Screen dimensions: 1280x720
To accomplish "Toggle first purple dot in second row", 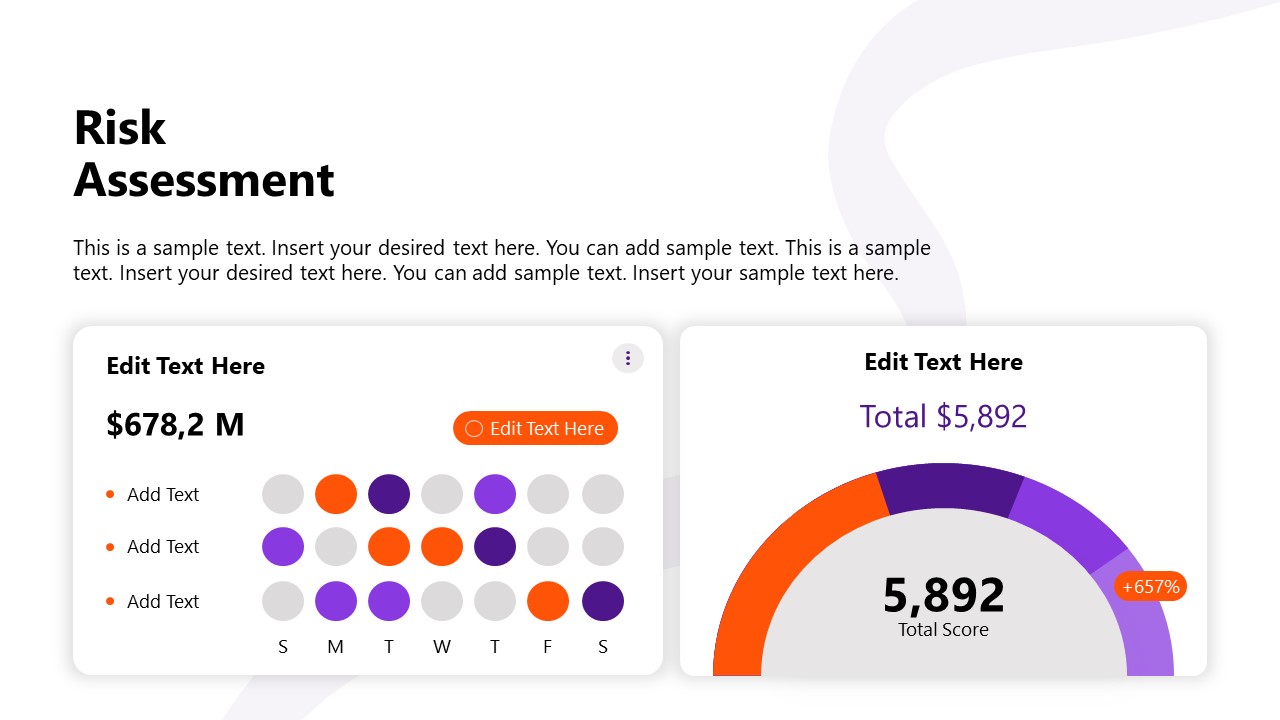I will tap(283, 547).
